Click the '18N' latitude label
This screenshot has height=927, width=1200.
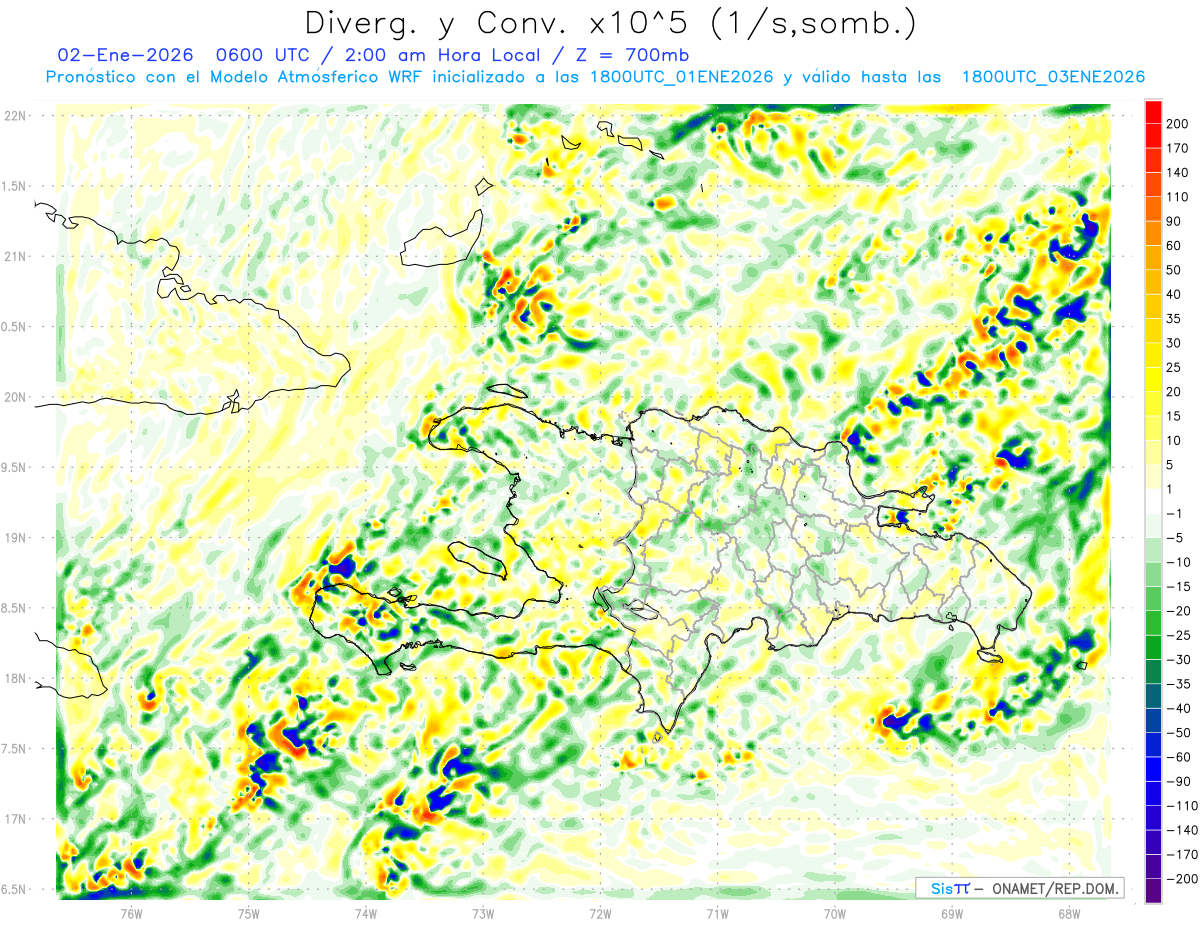click(x=15, y=679)
